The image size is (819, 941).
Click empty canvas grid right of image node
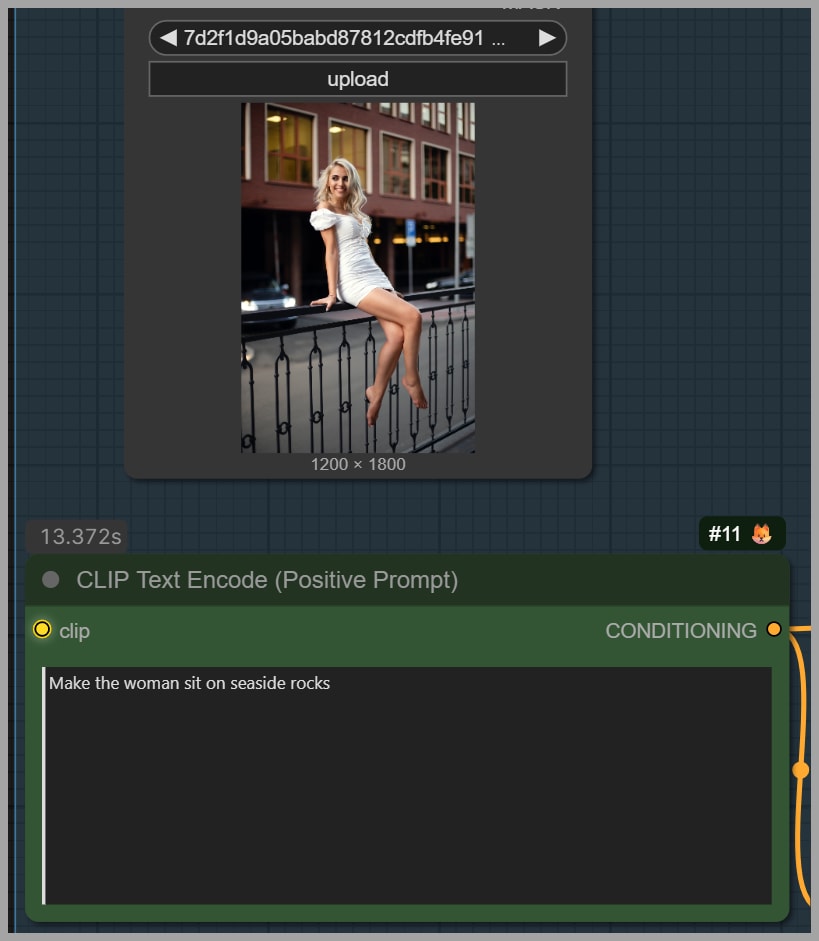(700, 250)
